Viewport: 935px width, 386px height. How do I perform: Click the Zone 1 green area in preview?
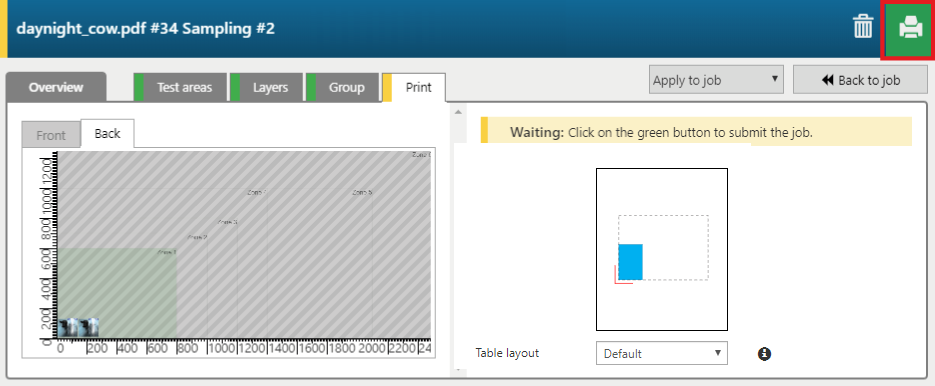(x=117, y=283)
